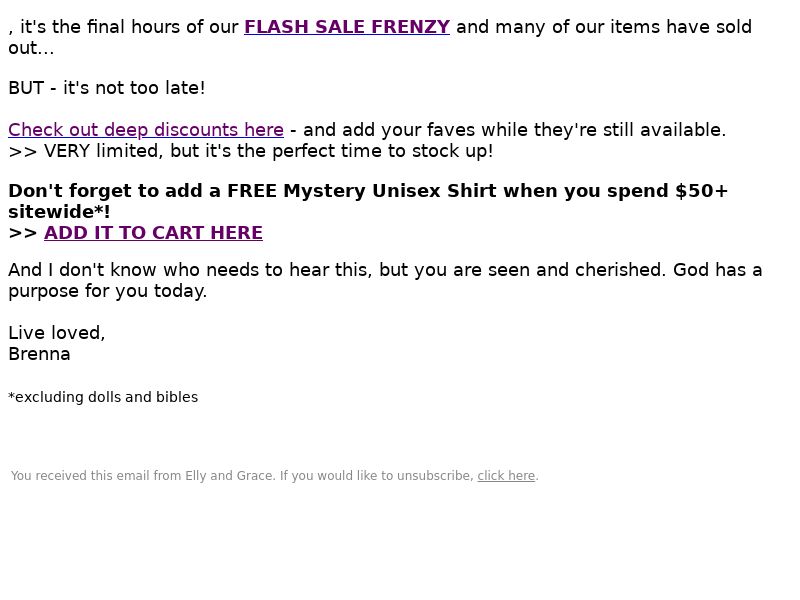Click the 'You received this email from Elly and Grace' text

(x=143, y=476)
